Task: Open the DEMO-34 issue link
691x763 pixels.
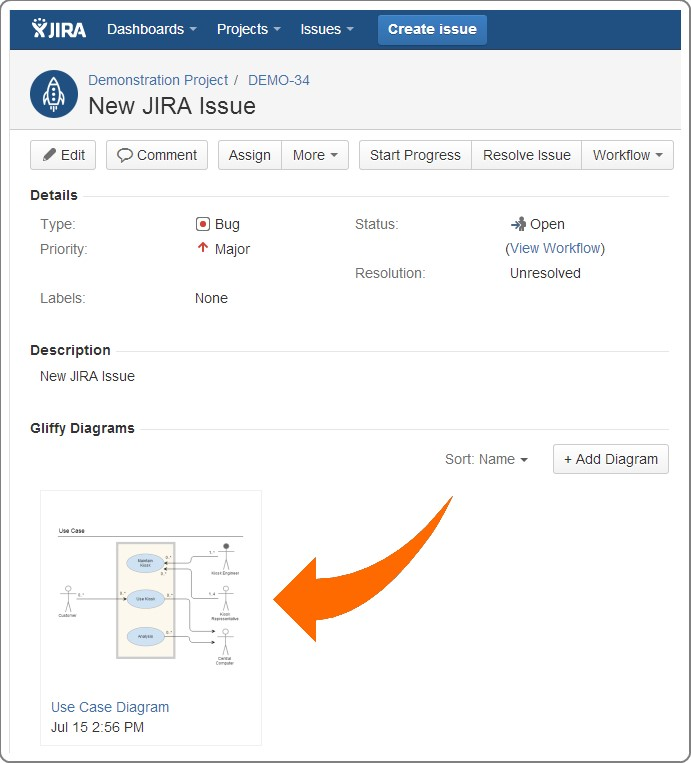Action: (x=279, y=80)
